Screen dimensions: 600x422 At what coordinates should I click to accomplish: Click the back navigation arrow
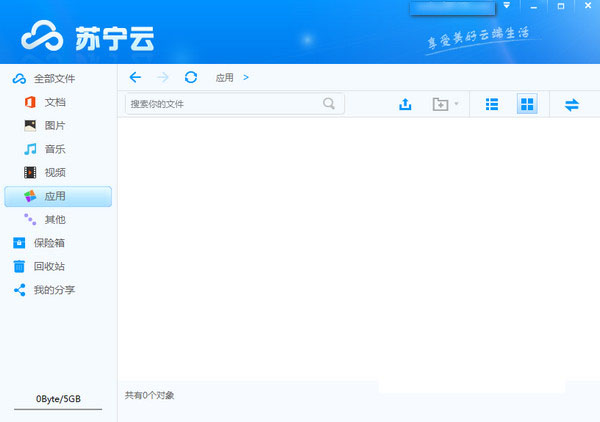135,77
